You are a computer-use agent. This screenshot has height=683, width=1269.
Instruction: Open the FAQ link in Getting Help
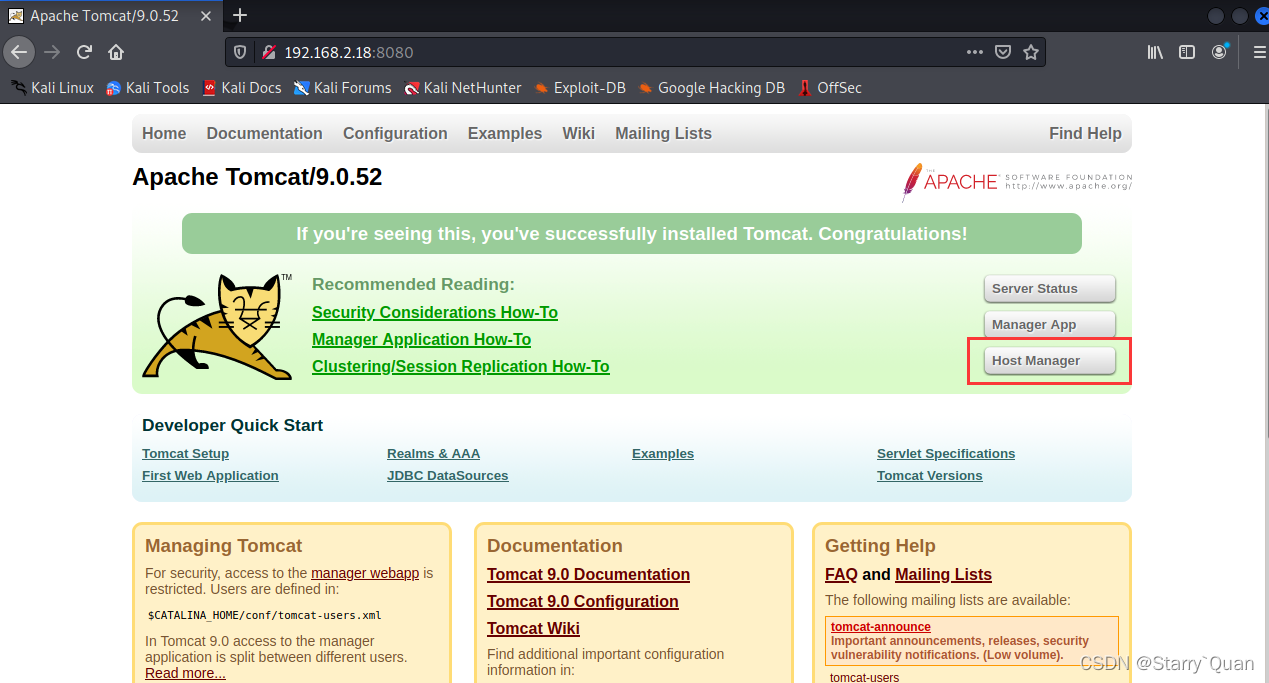[841, 575]
